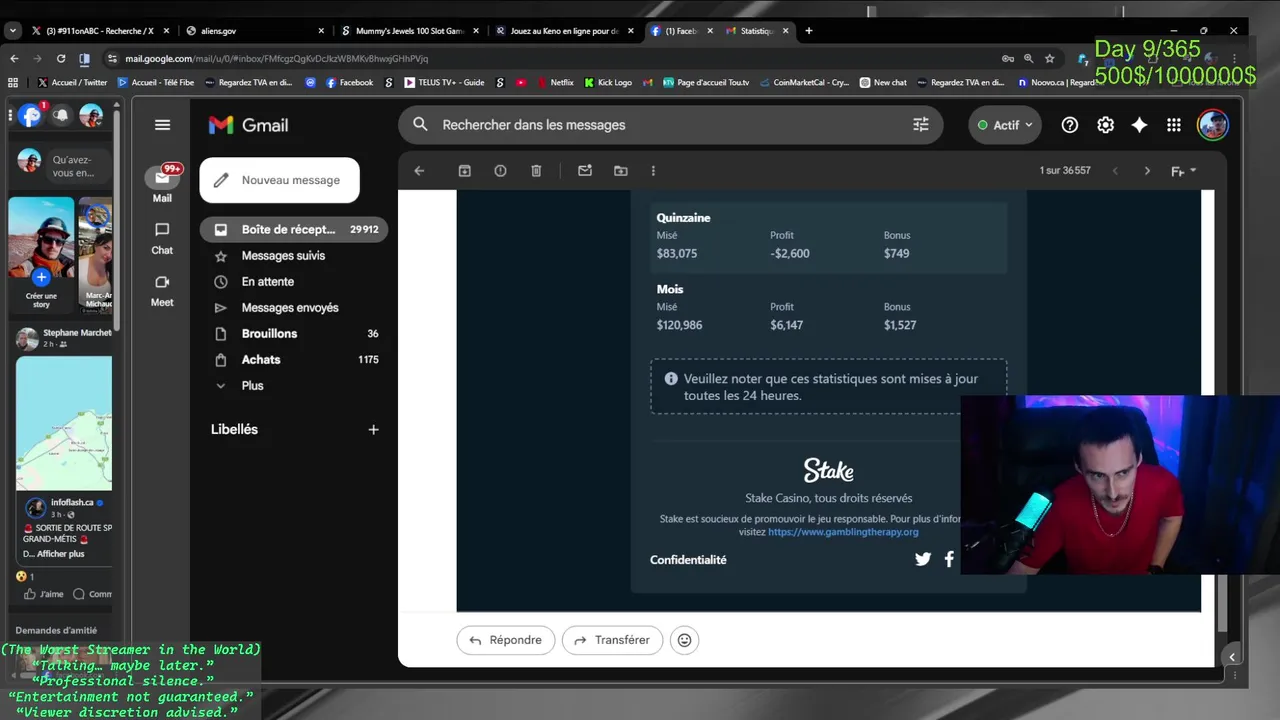
Task: Open CoinMarketCal bookmark
Action: pos(804,83)
